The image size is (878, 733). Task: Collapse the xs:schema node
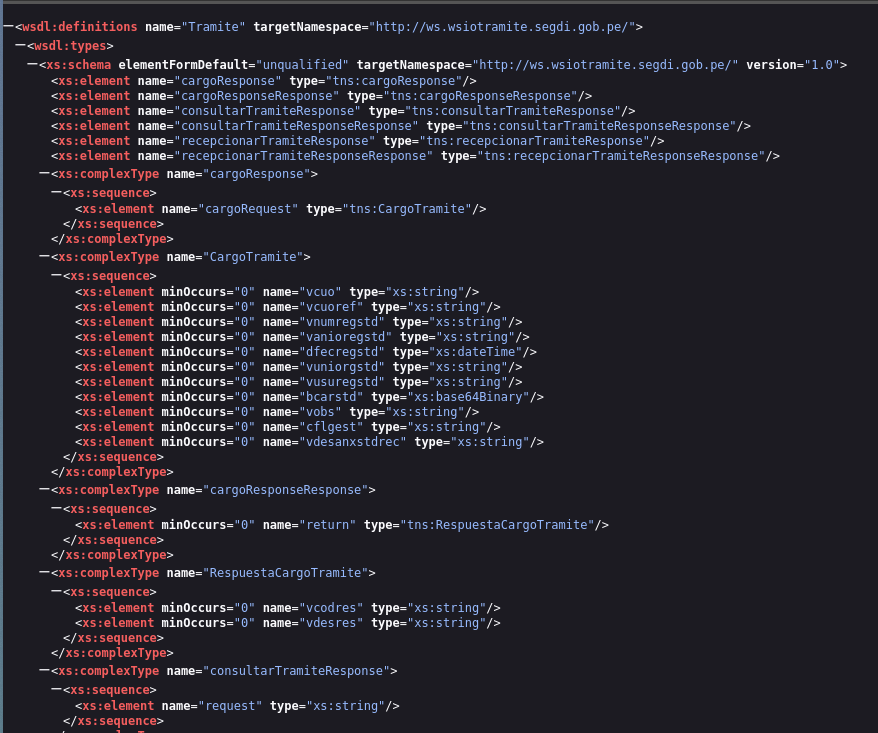coord(32,65)
